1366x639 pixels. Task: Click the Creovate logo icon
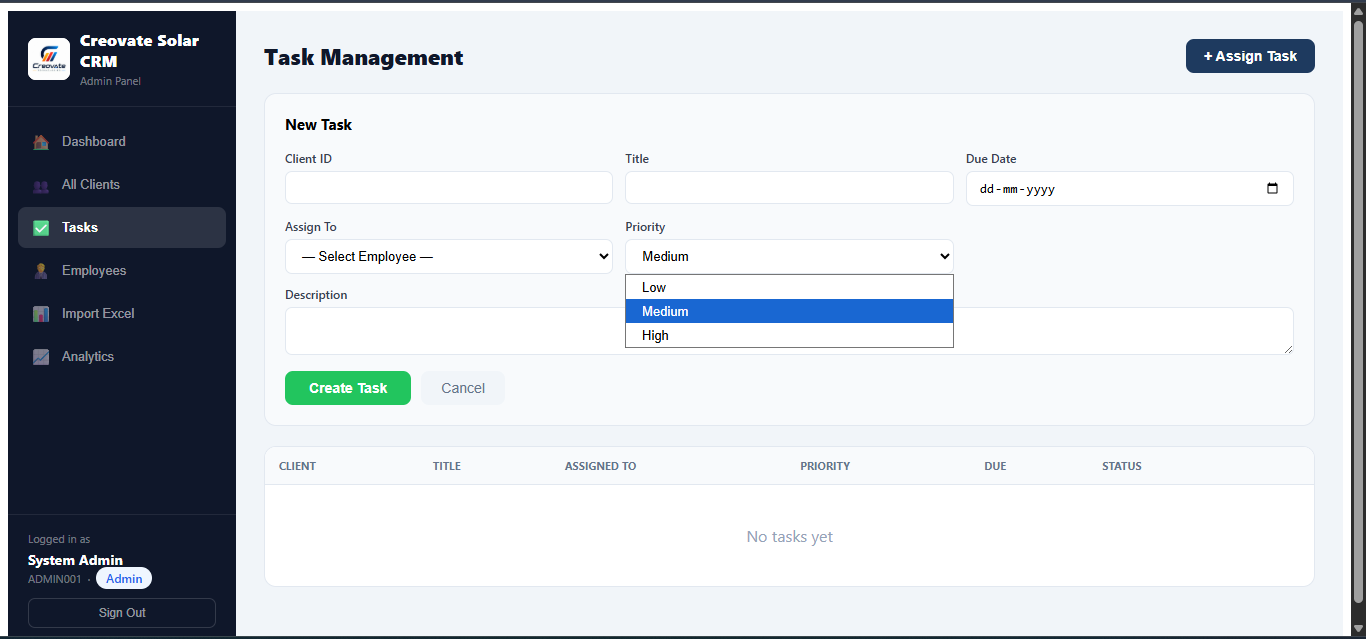coord(49,59)
